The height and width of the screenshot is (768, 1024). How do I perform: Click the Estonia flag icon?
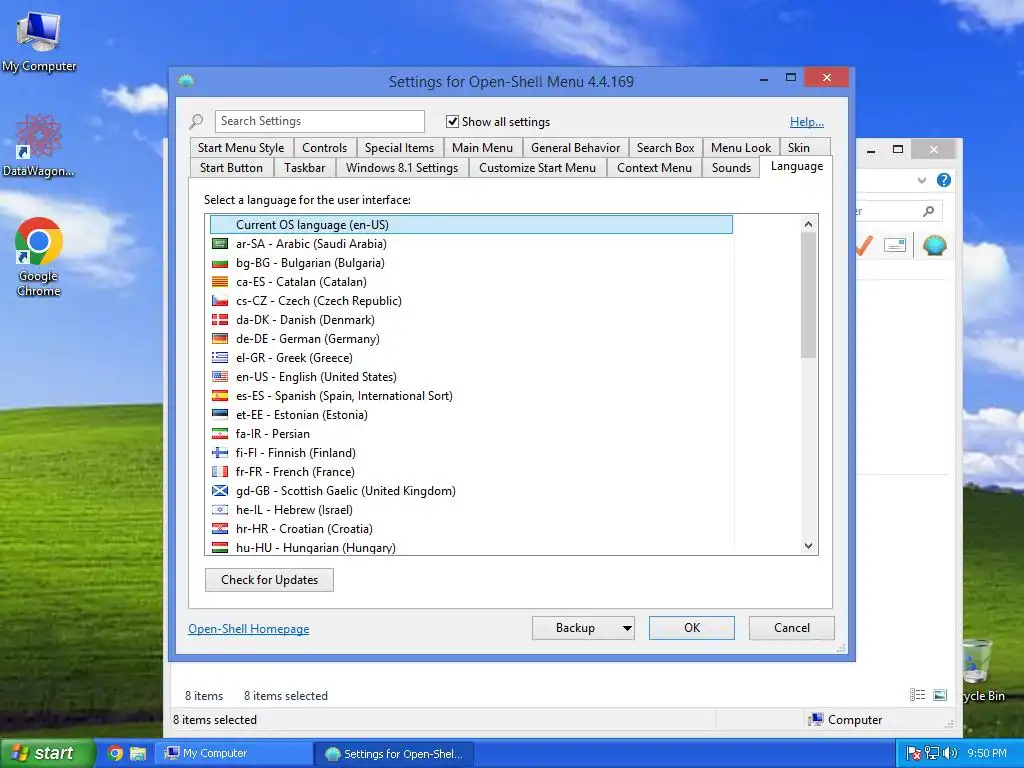click(220, 414)
